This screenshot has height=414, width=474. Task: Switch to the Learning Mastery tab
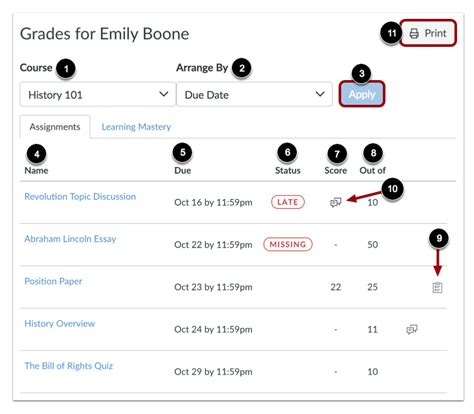point(136,127)
